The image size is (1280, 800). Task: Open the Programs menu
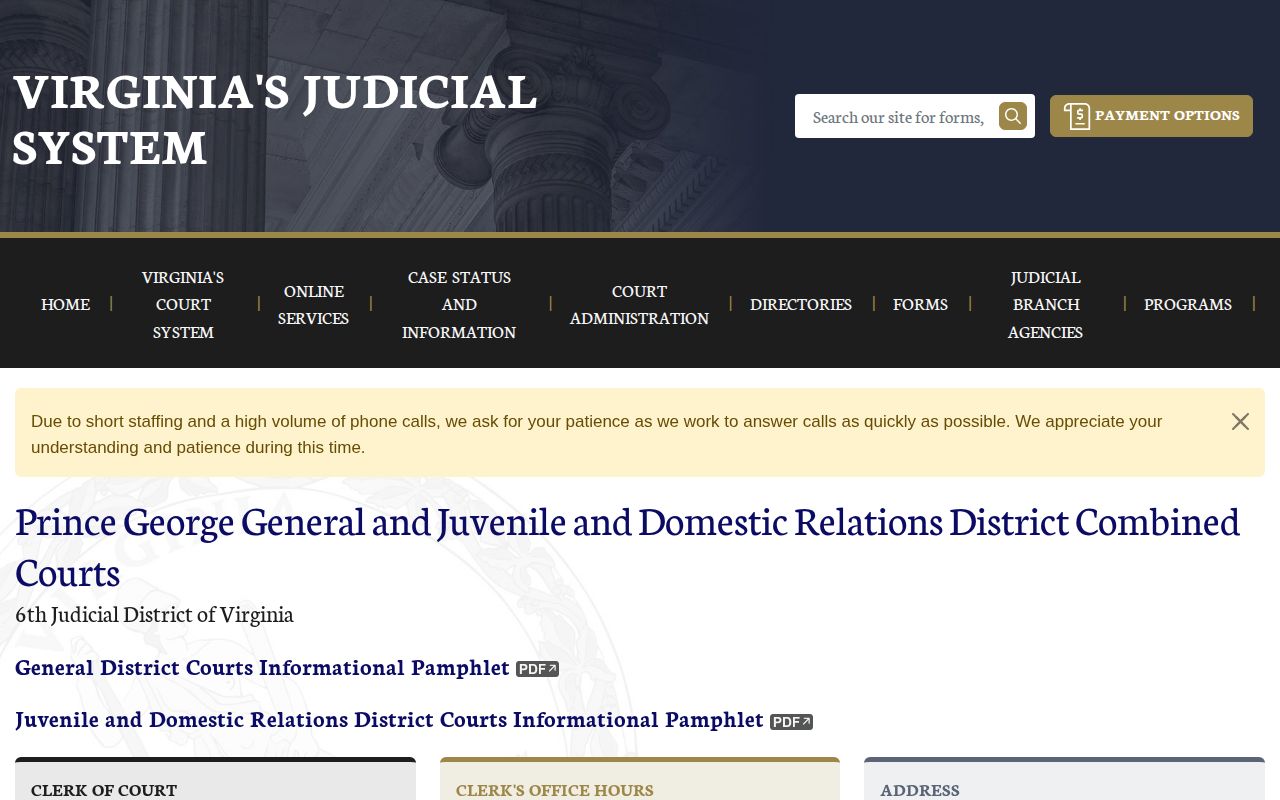[1188, 304]
